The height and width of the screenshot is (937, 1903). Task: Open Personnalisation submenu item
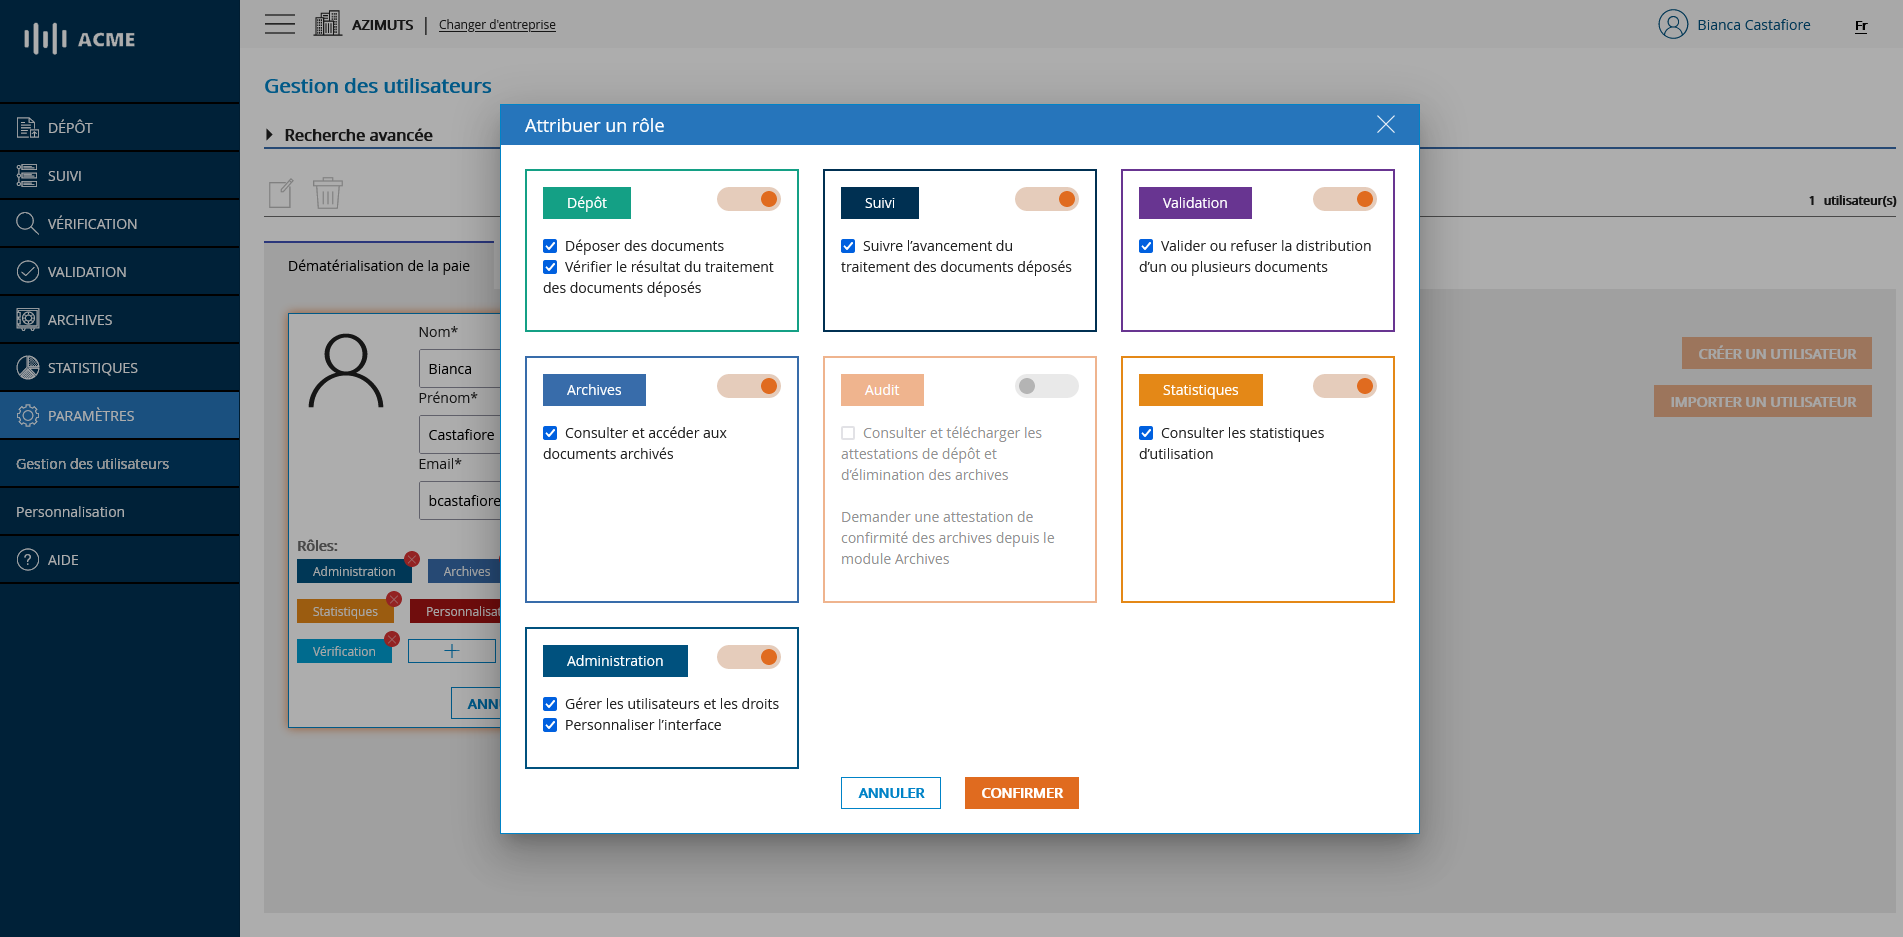point(70,511)
